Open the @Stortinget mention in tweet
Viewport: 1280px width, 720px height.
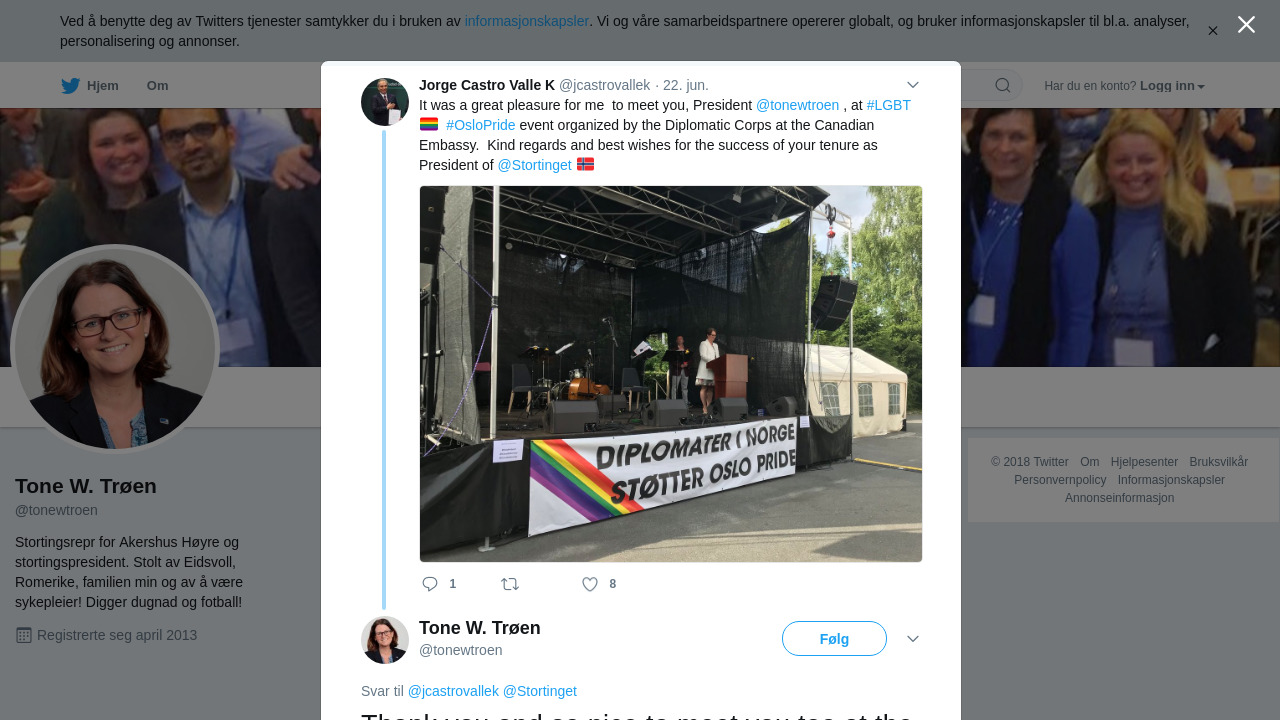pyautogui.click(x=535, y=165)
